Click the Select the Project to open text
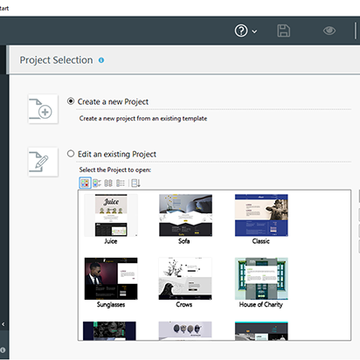Viewport: 360px width, 360px height. pyautogui.click(x=115, y=170)
